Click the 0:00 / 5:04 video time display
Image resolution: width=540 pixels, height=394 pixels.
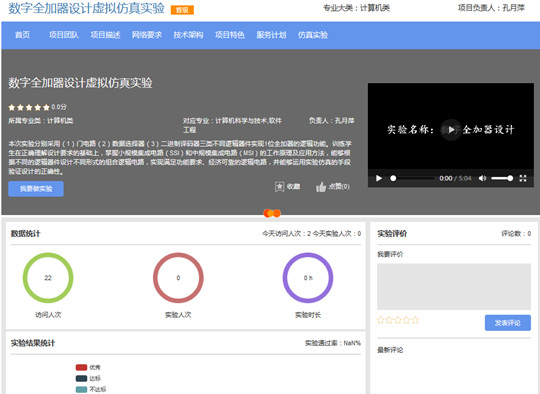point(455,178)
